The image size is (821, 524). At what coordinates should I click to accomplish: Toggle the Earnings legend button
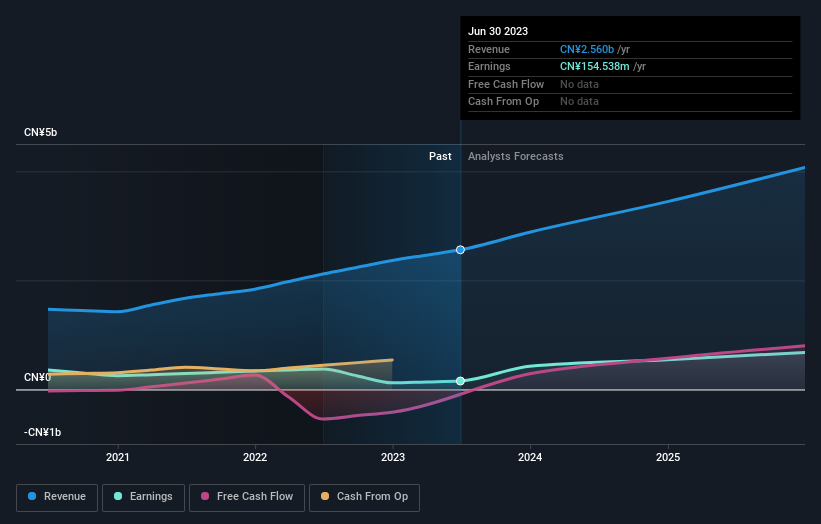pyautogui.click(x=143, y=497)
